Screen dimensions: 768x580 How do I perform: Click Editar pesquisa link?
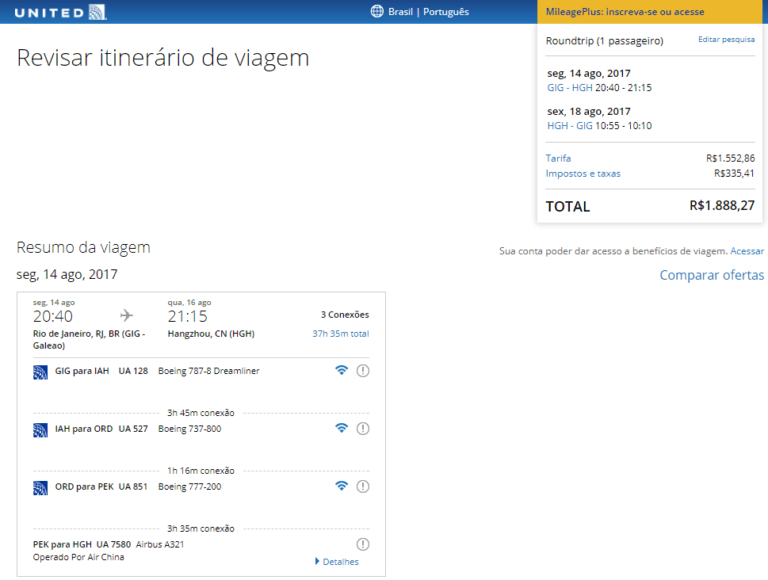[x=726, y=40]
